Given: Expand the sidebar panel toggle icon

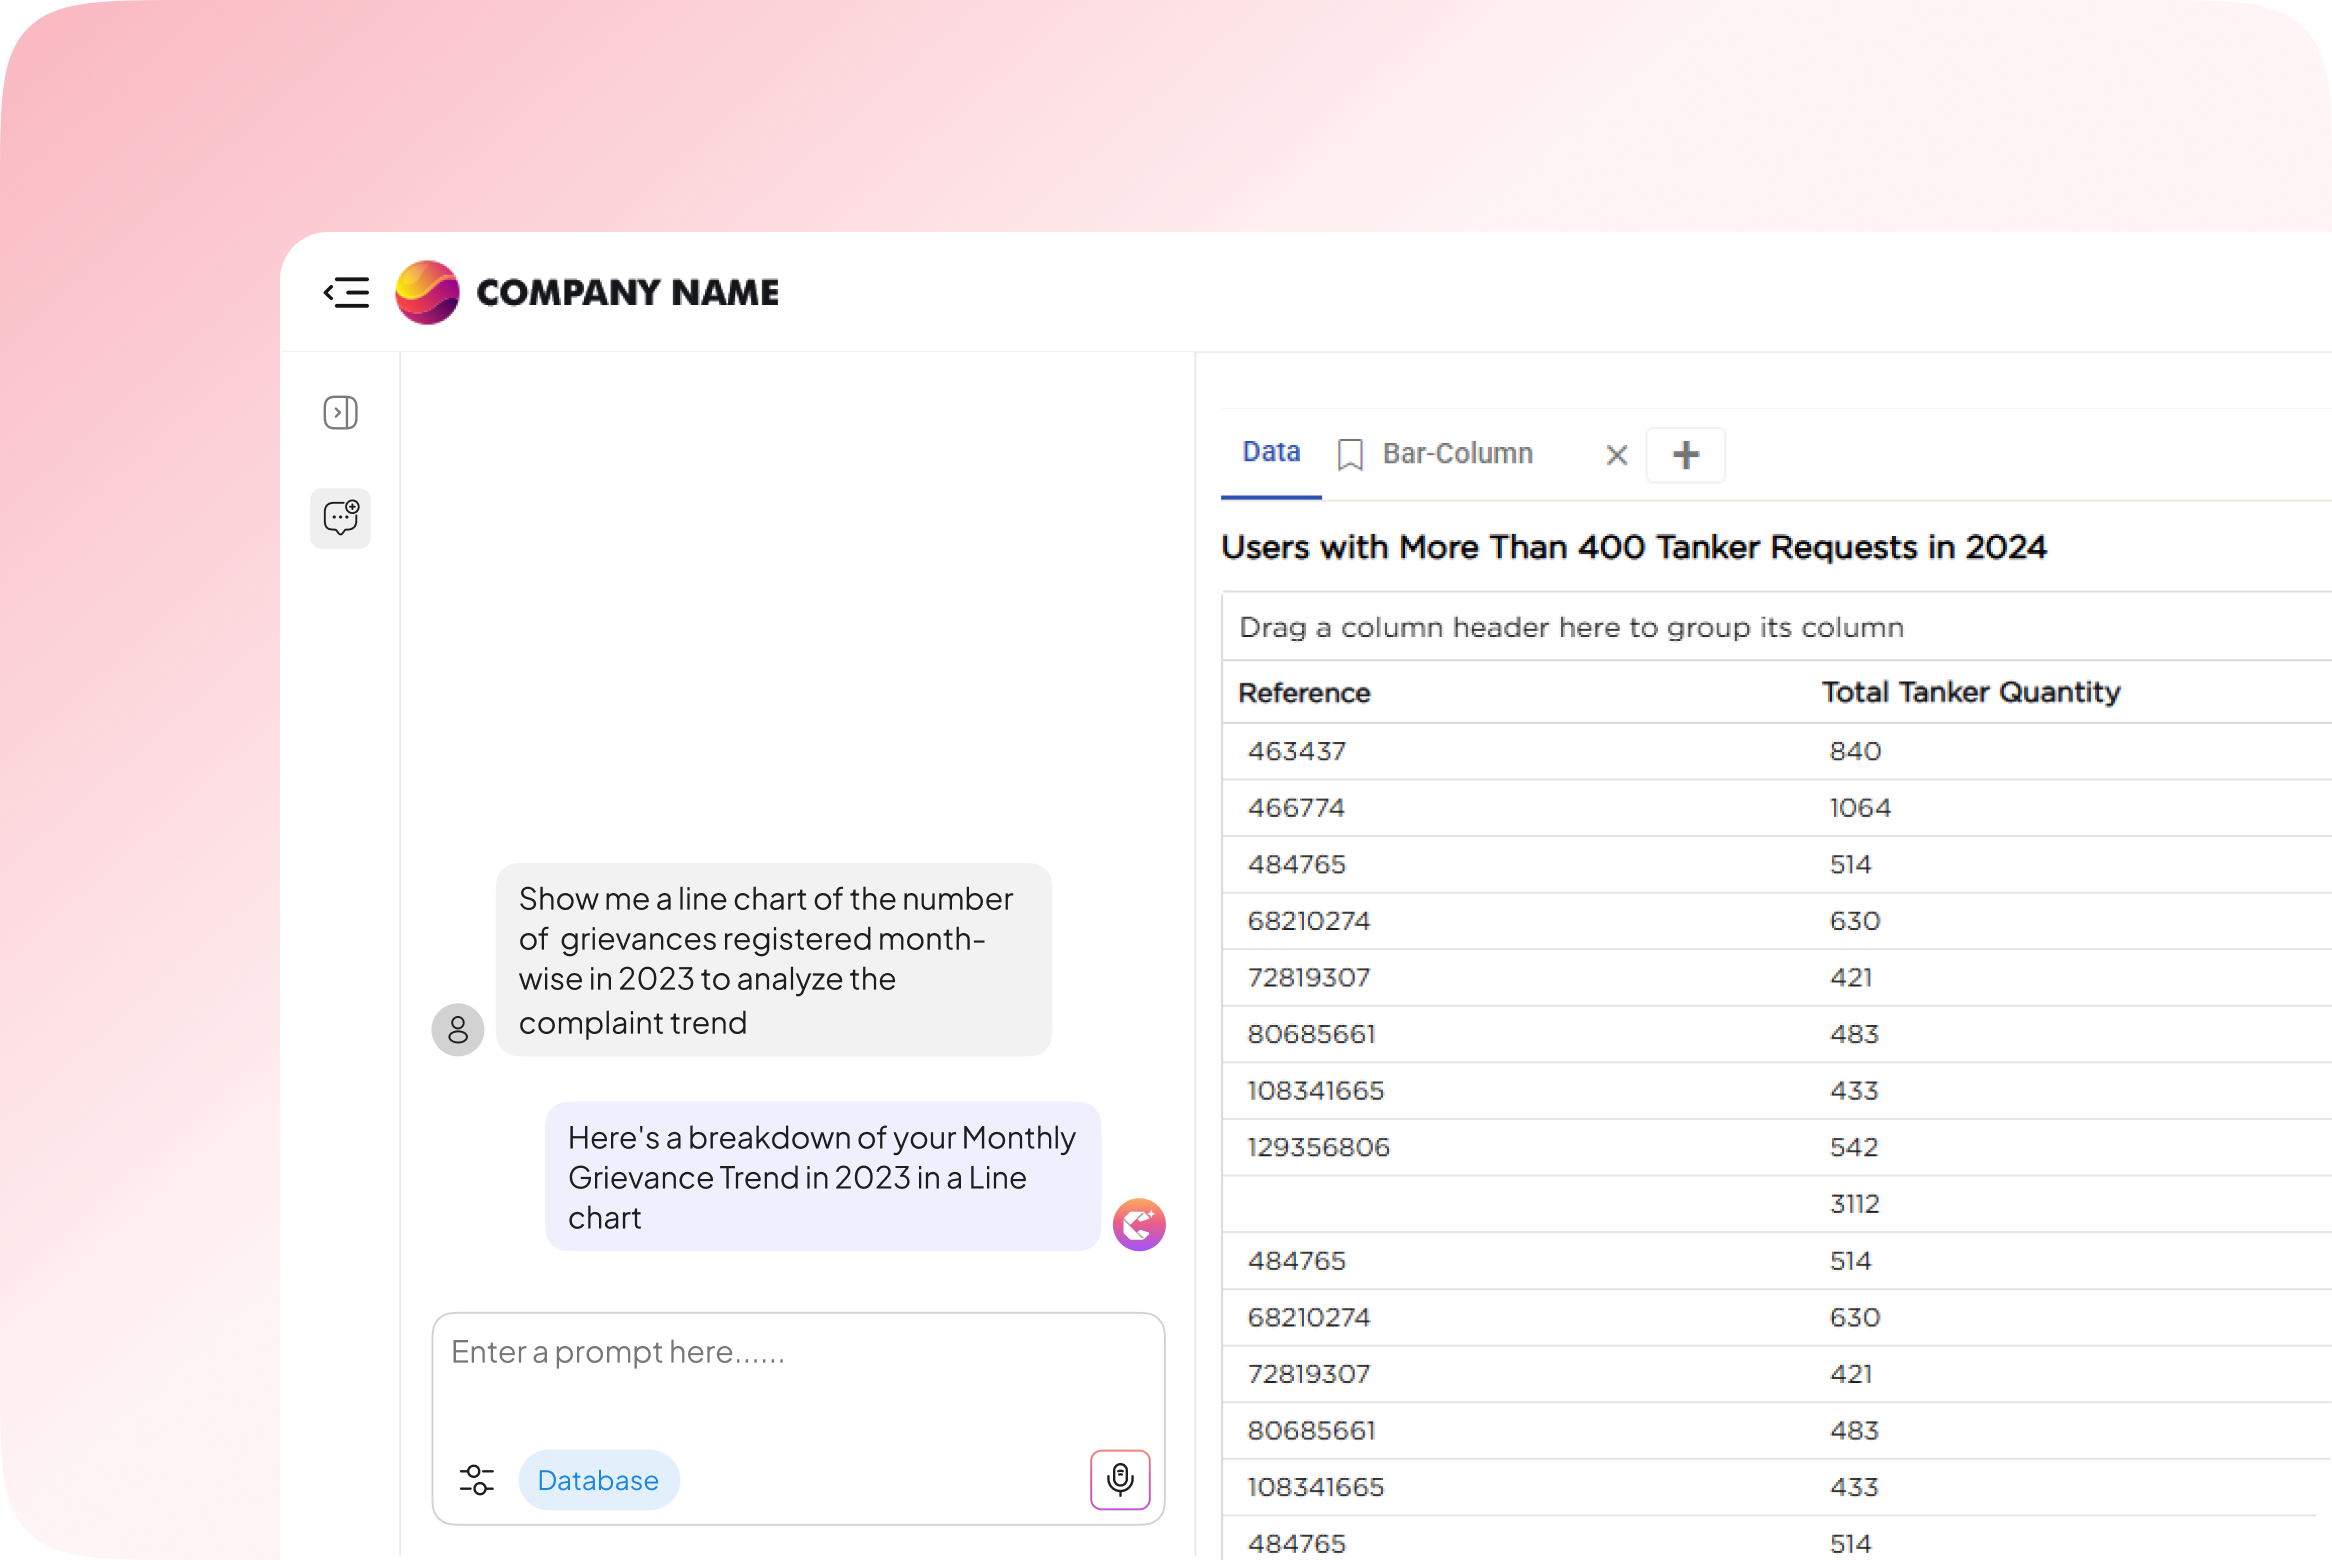Looking at the screenshot, I should coord(340,413).
